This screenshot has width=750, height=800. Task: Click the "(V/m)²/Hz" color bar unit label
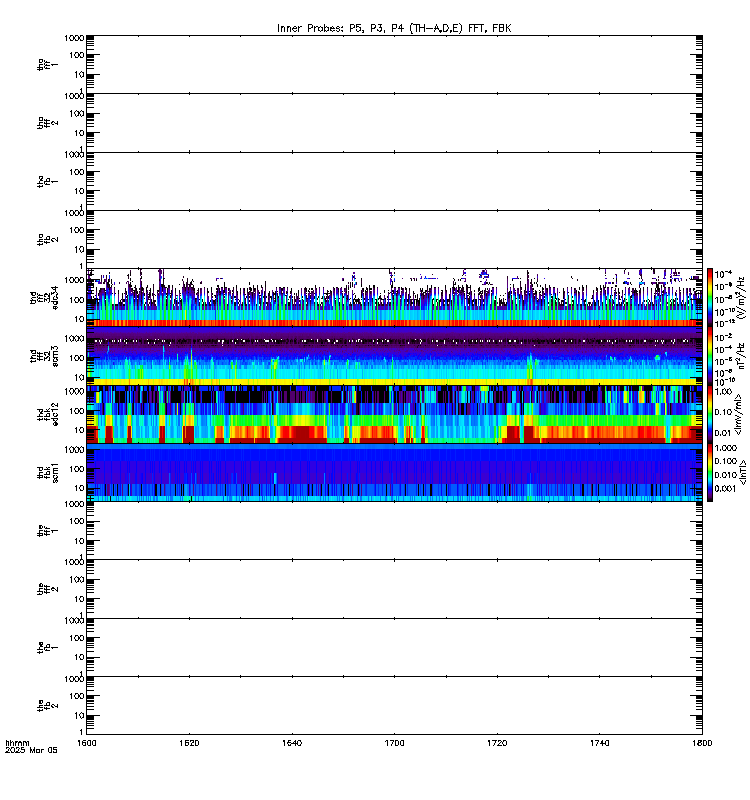[x=742, y=298]
